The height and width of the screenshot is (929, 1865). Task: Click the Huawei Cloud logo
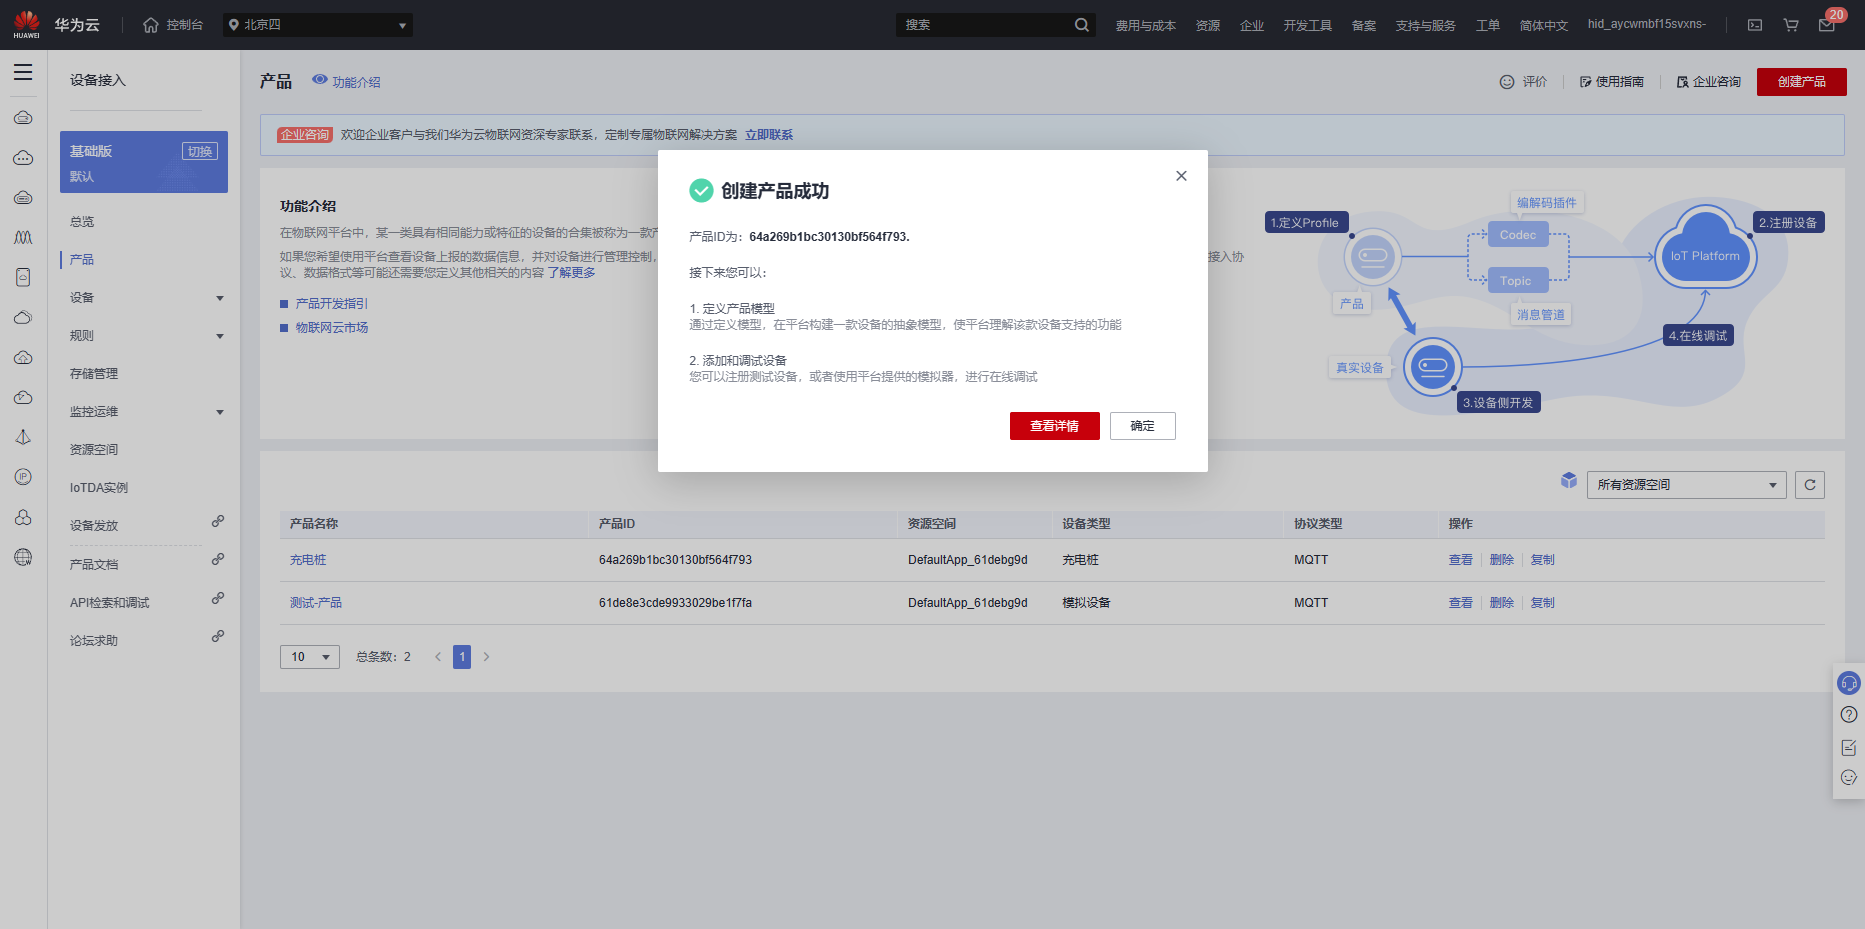[27, 24]
